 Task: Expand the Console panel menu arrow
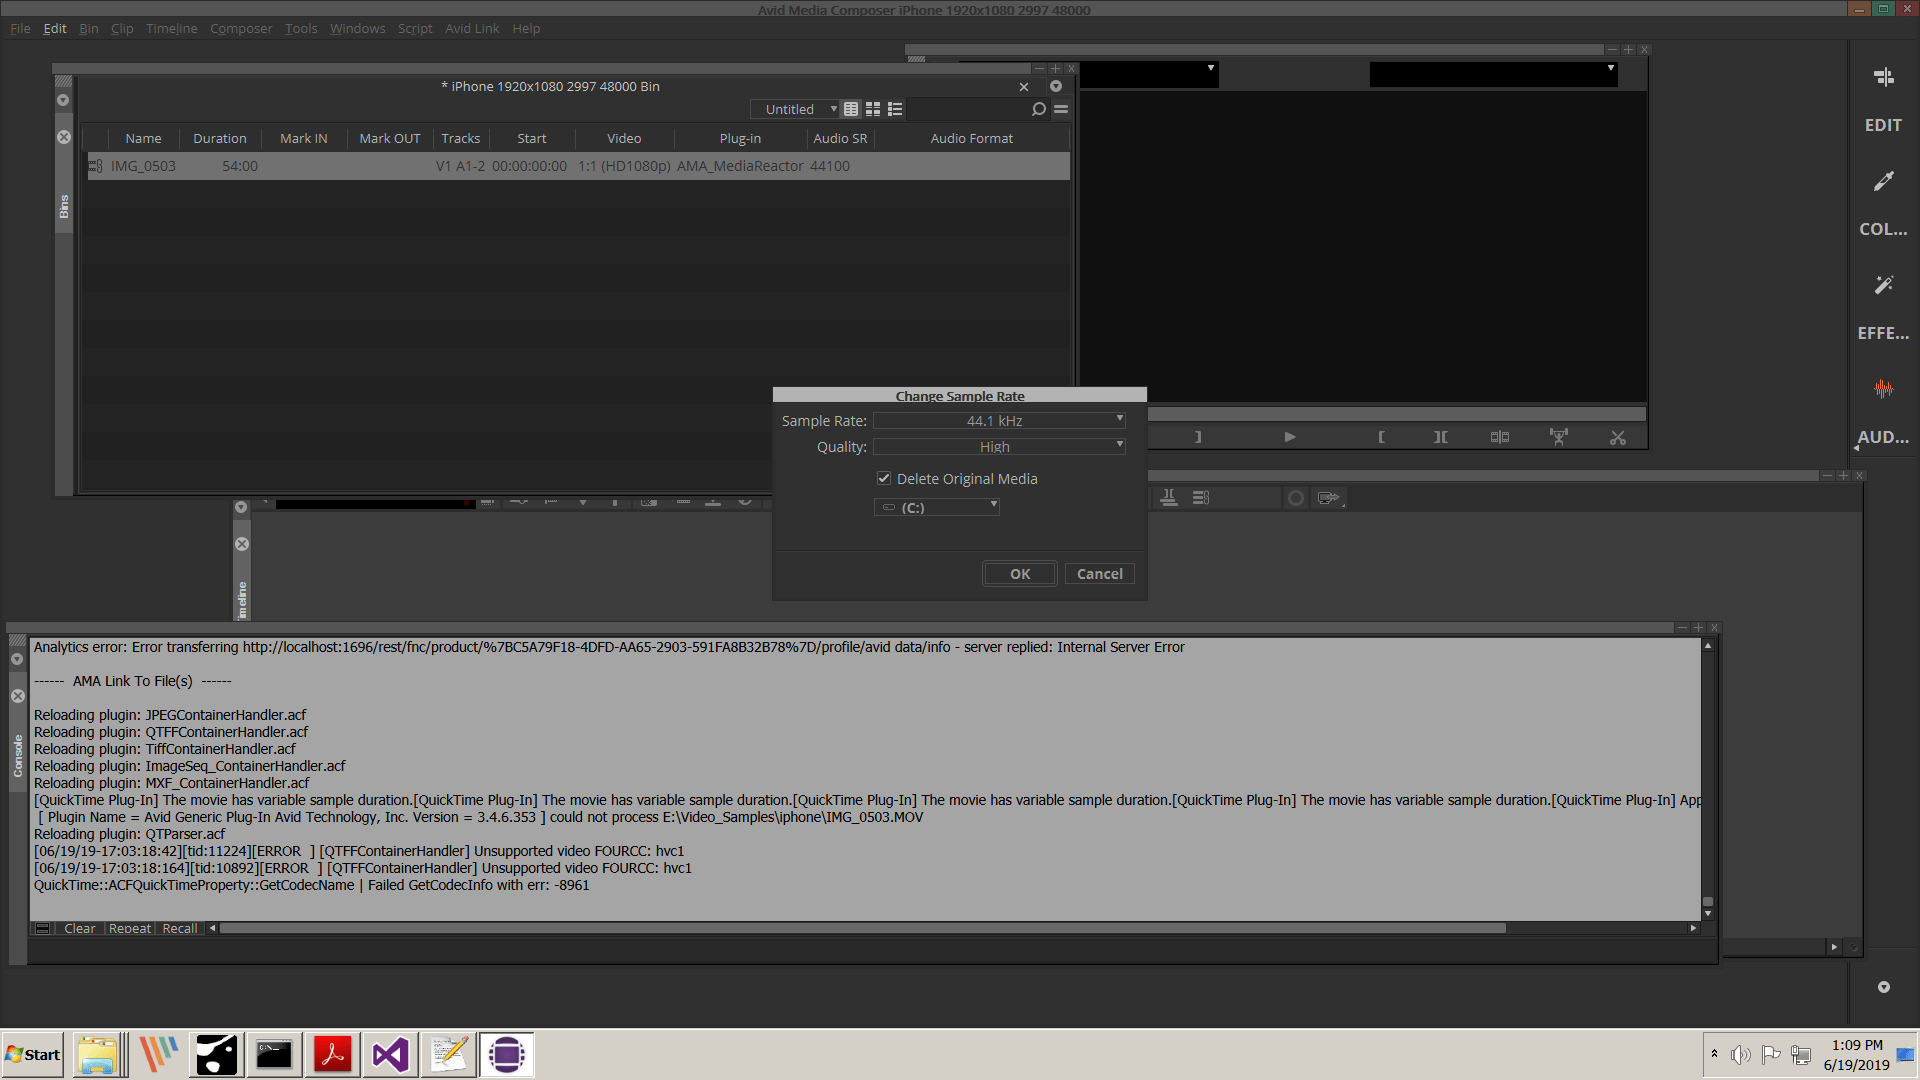pyautogui.click(x=17, y=659)
